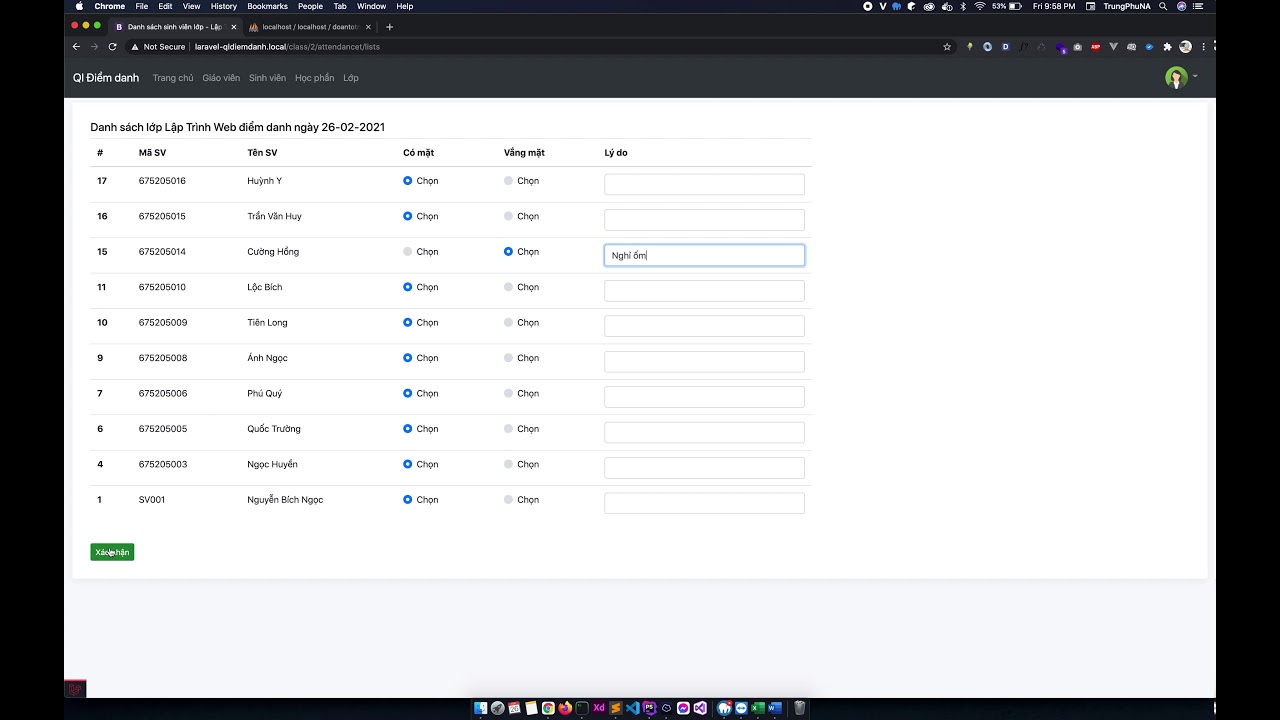Viewport: 1280px width, 720px height.
Task: Open Messenger from the dock
Action: pyautogui.click(x=683, y=708)
